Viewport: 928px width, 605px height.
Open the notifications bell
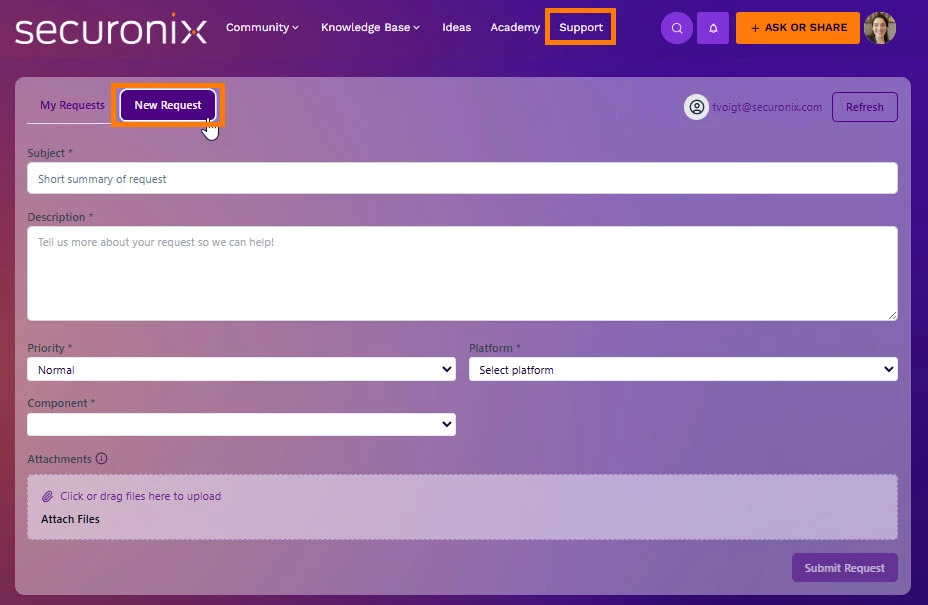coord(713,28)
